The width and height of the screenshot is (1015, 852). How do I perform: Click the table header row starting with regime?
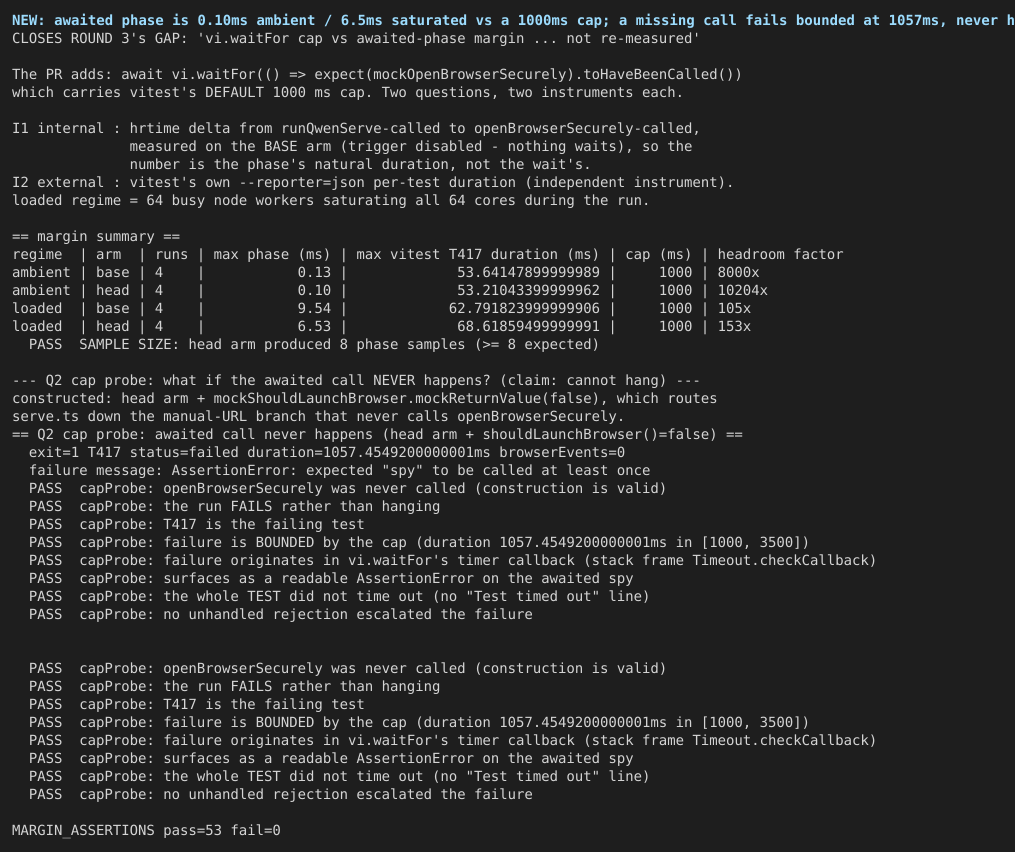[427, 254]
